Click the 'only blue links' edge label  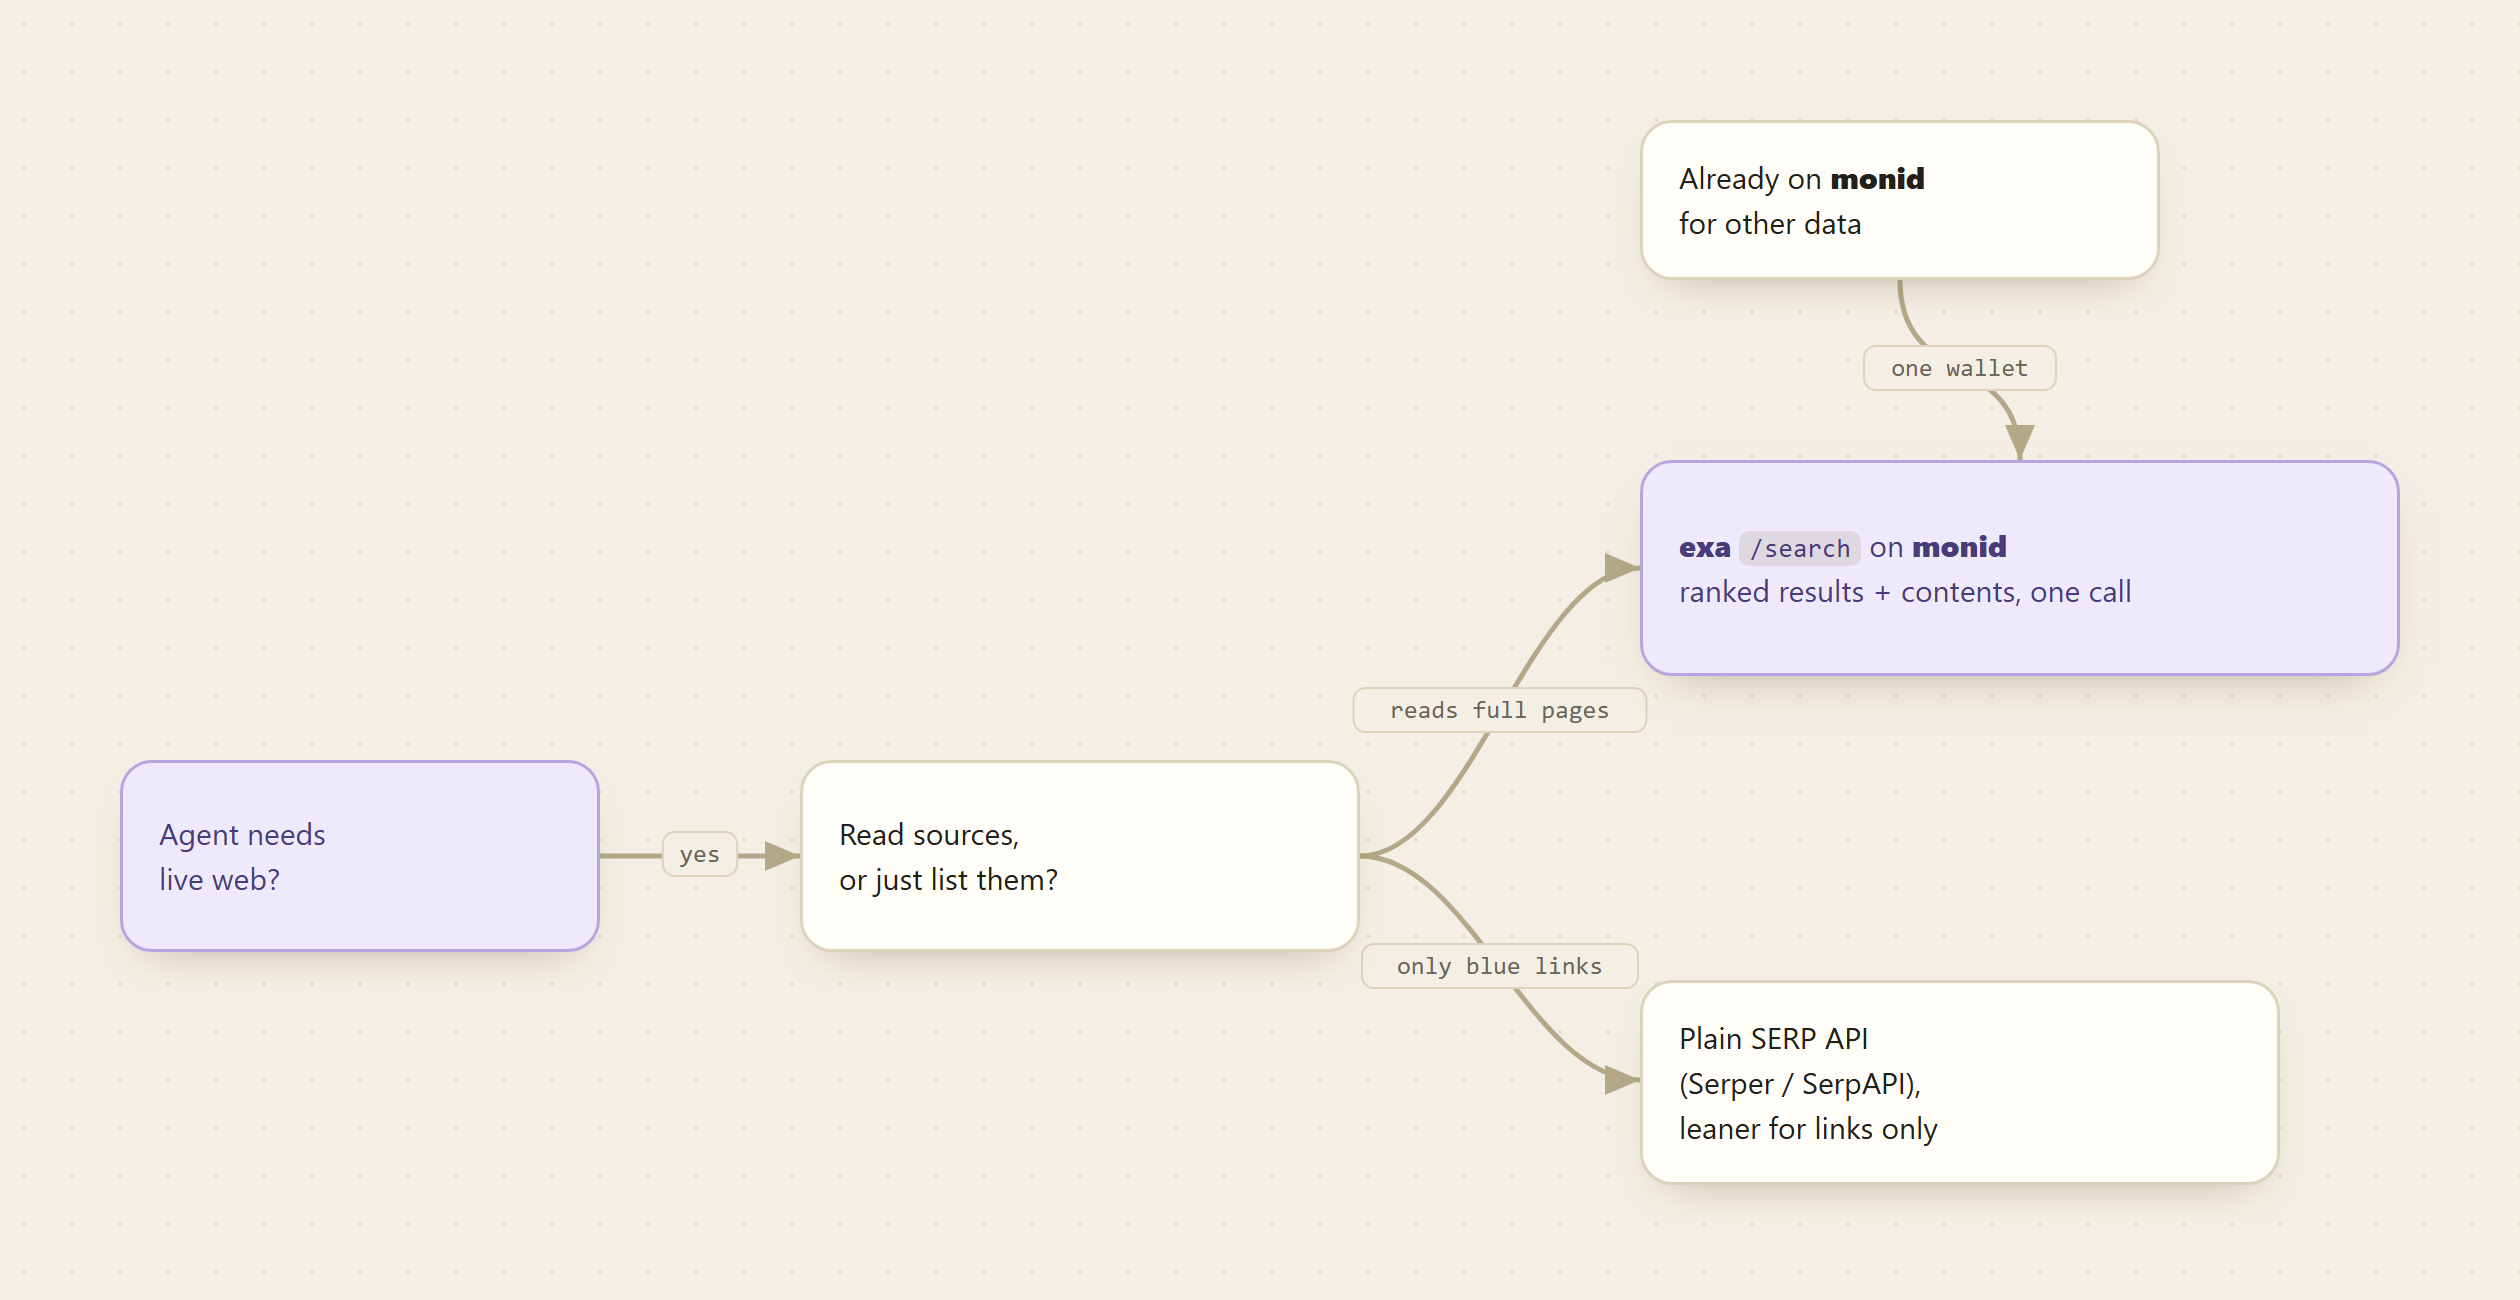(x=1500, y=966)
